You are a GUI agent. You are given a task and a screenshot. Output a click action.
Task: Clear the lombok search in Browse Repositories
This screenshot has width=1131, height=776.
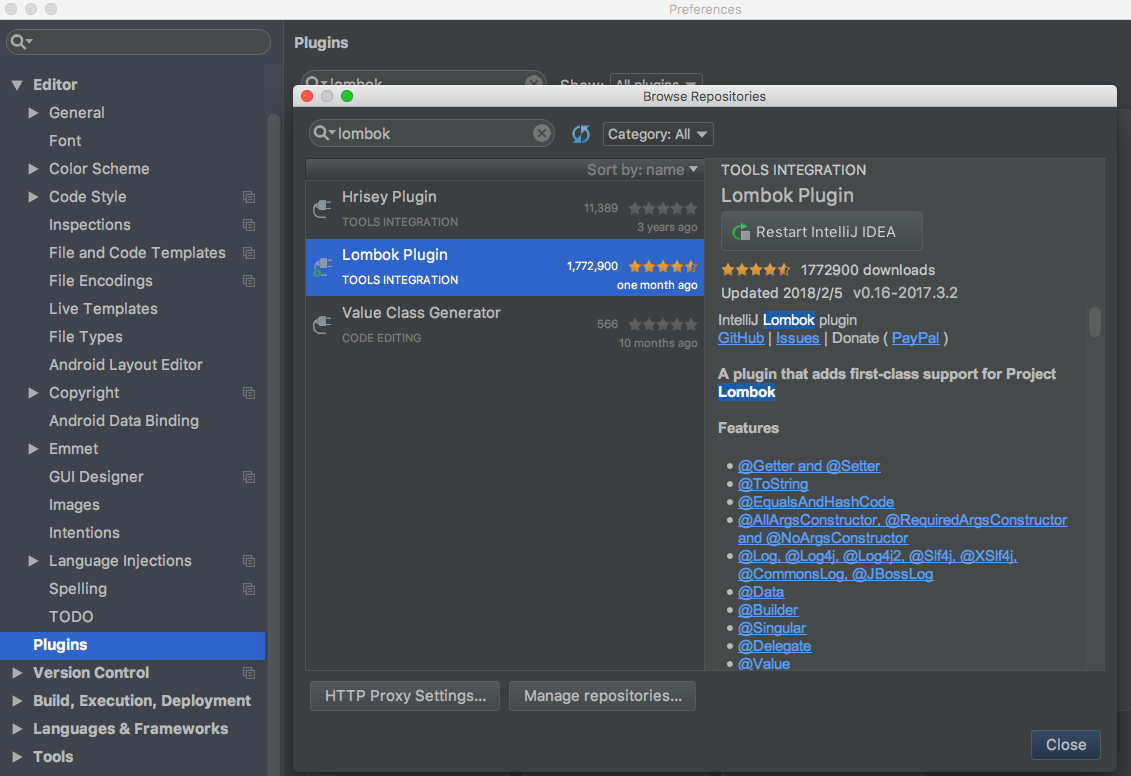click(542, 133)
